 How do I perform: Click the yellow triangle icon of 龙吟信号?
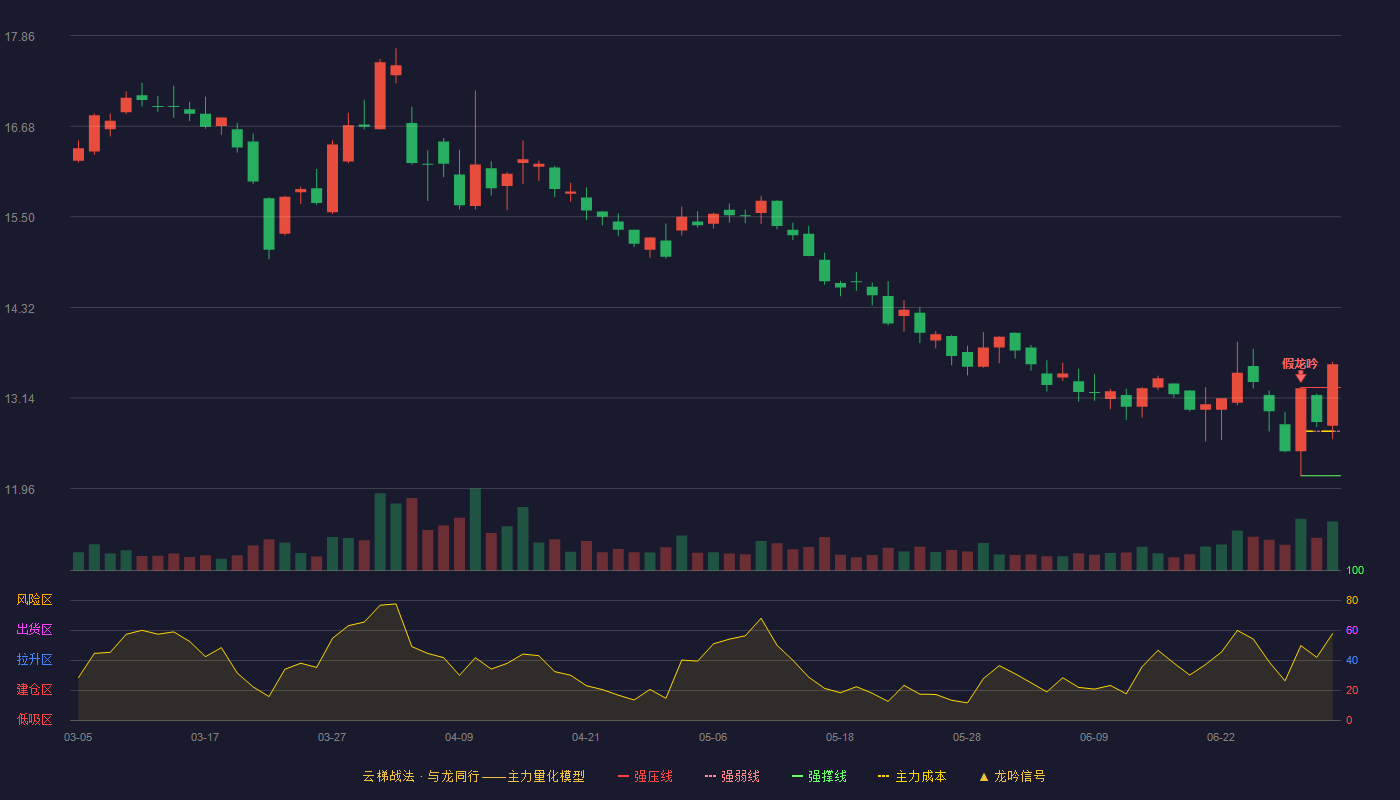pos(984,776)
